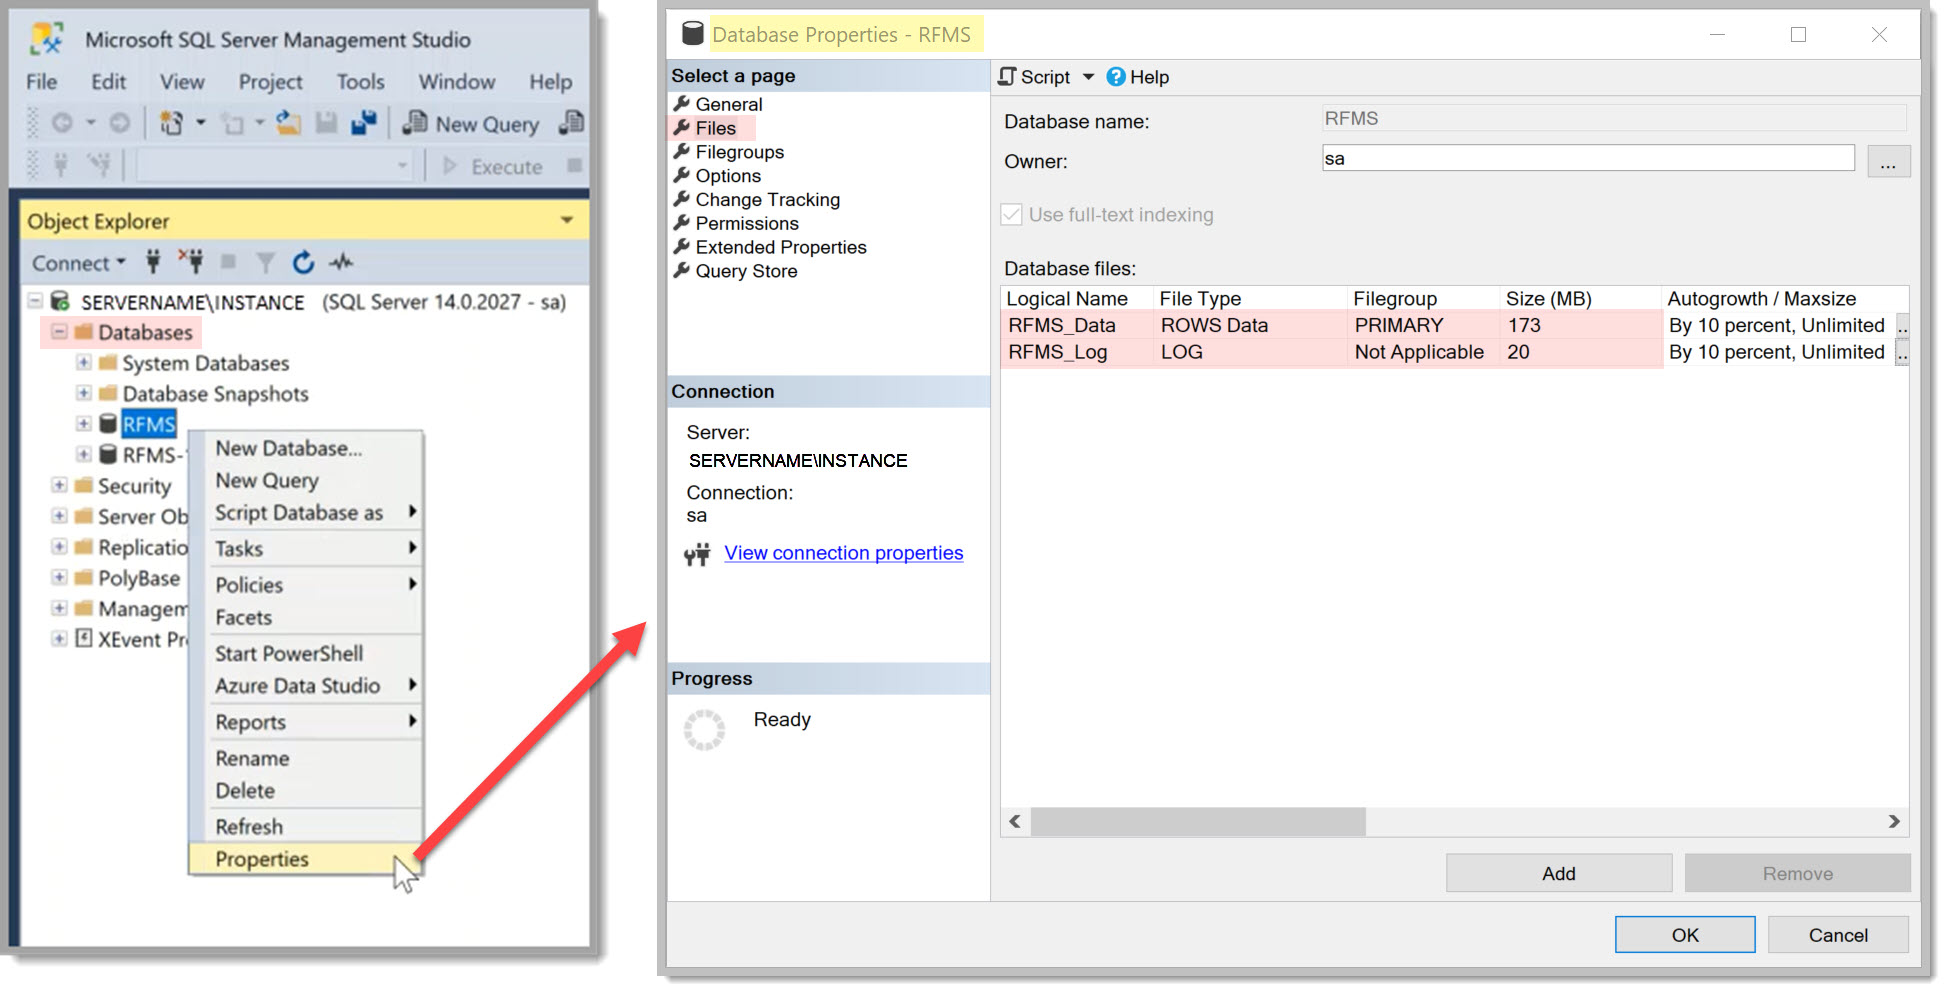Viewport: 1945px width, 991px height.
Task: Click the connection properties plug icon
Action: 698,554
